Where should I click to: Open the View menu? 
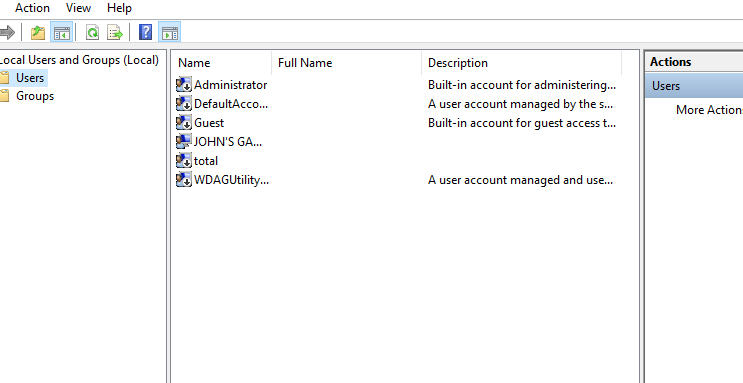coord(78,8)
